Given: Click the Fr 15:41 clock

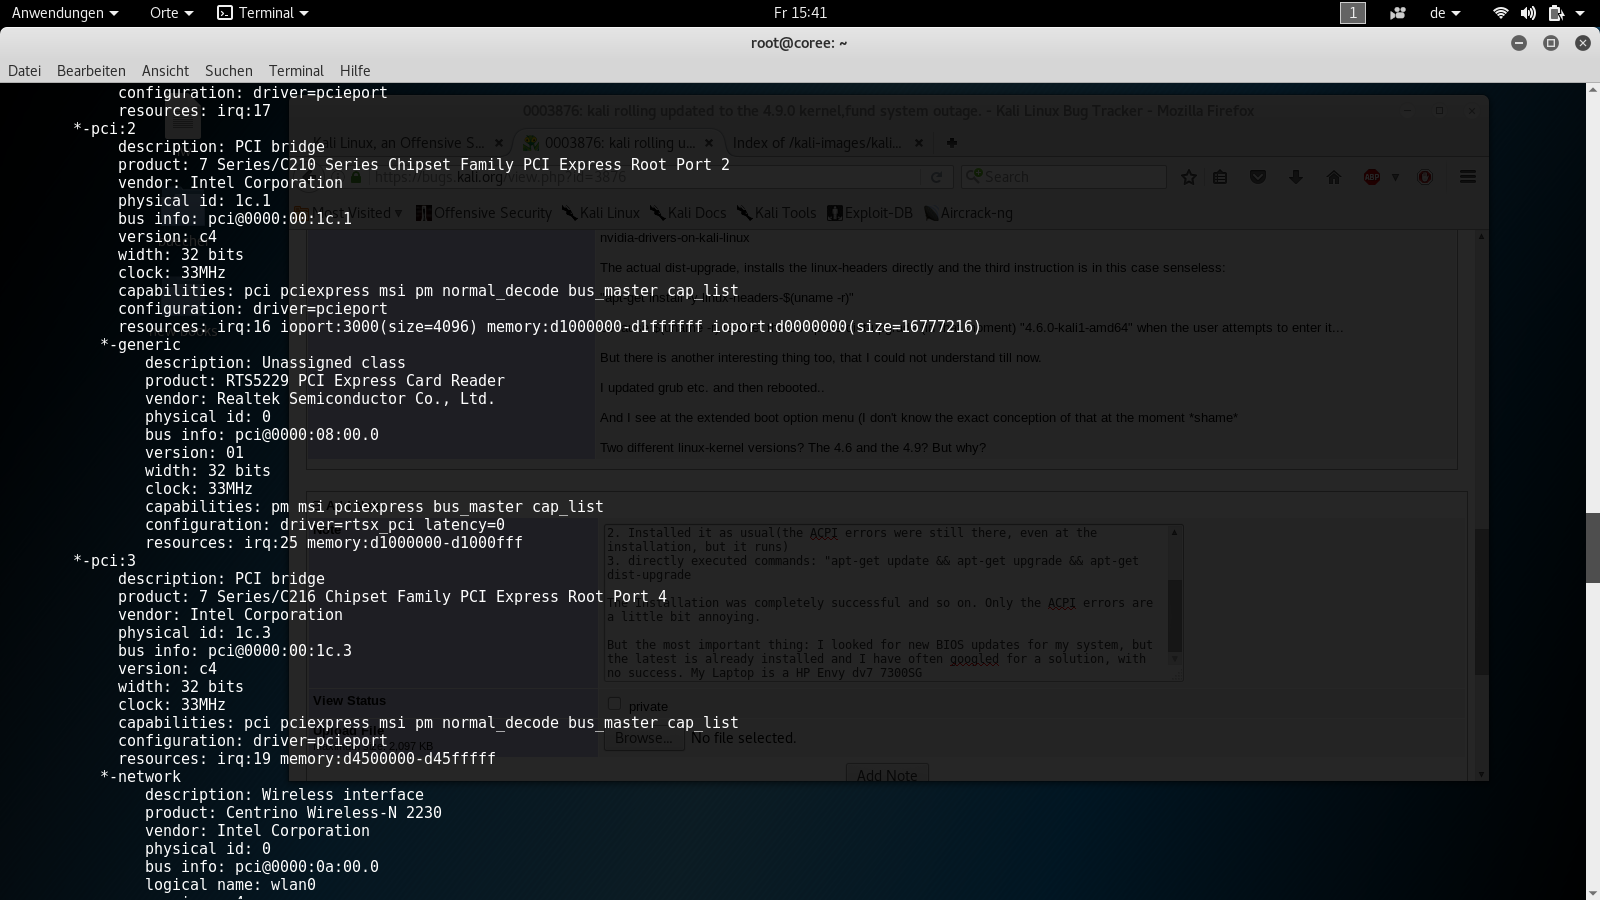Looking at the screenshot, I should pyautogui.click(x=800, y=13).
